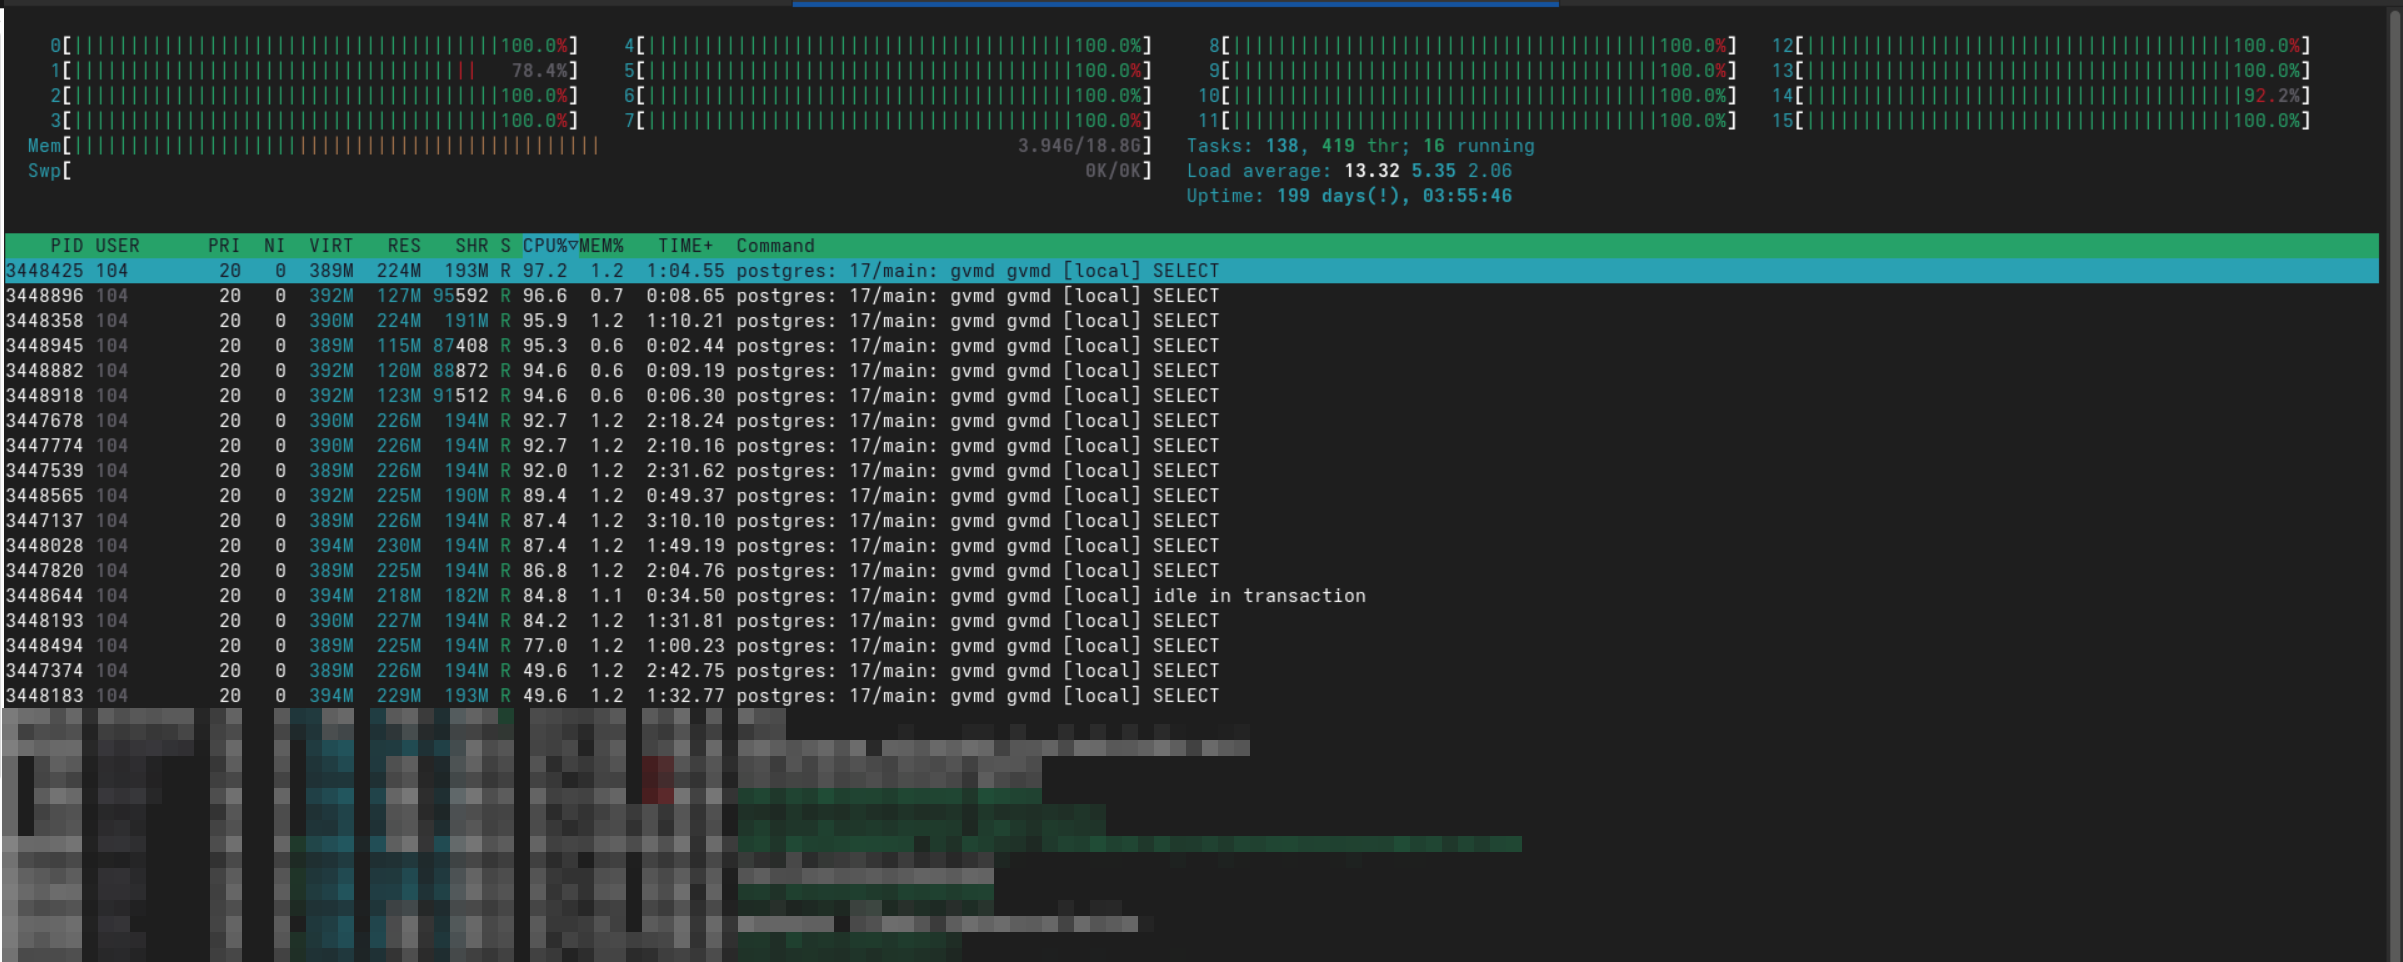Screen dimensions: 2403x962
Task: Select process row with PID 3447820
Action: coord(1191,571)
